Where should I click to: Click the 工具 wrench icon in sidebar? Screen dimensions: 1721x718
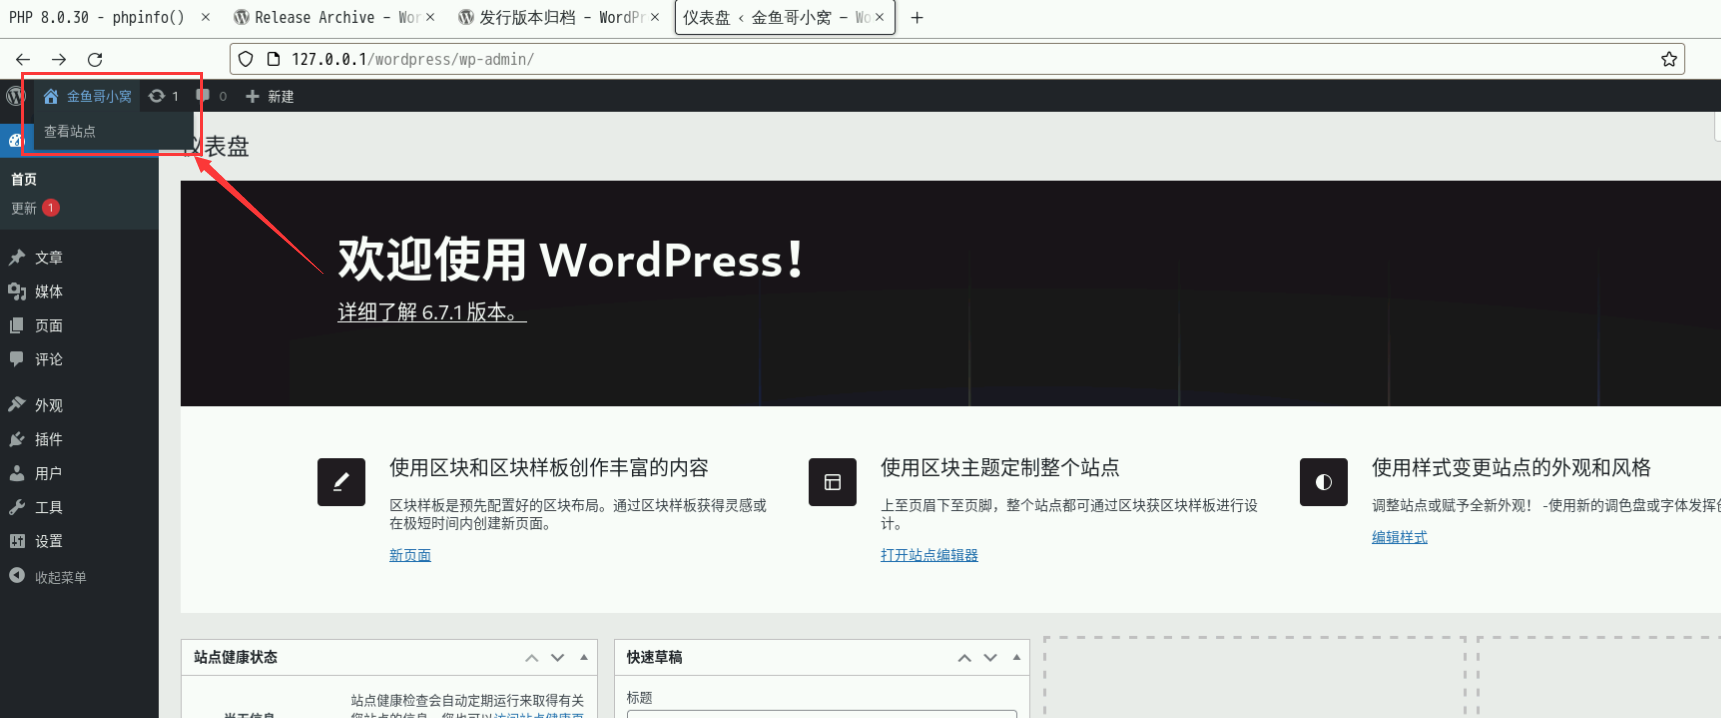pyautogui.click(x=17, y=507)
